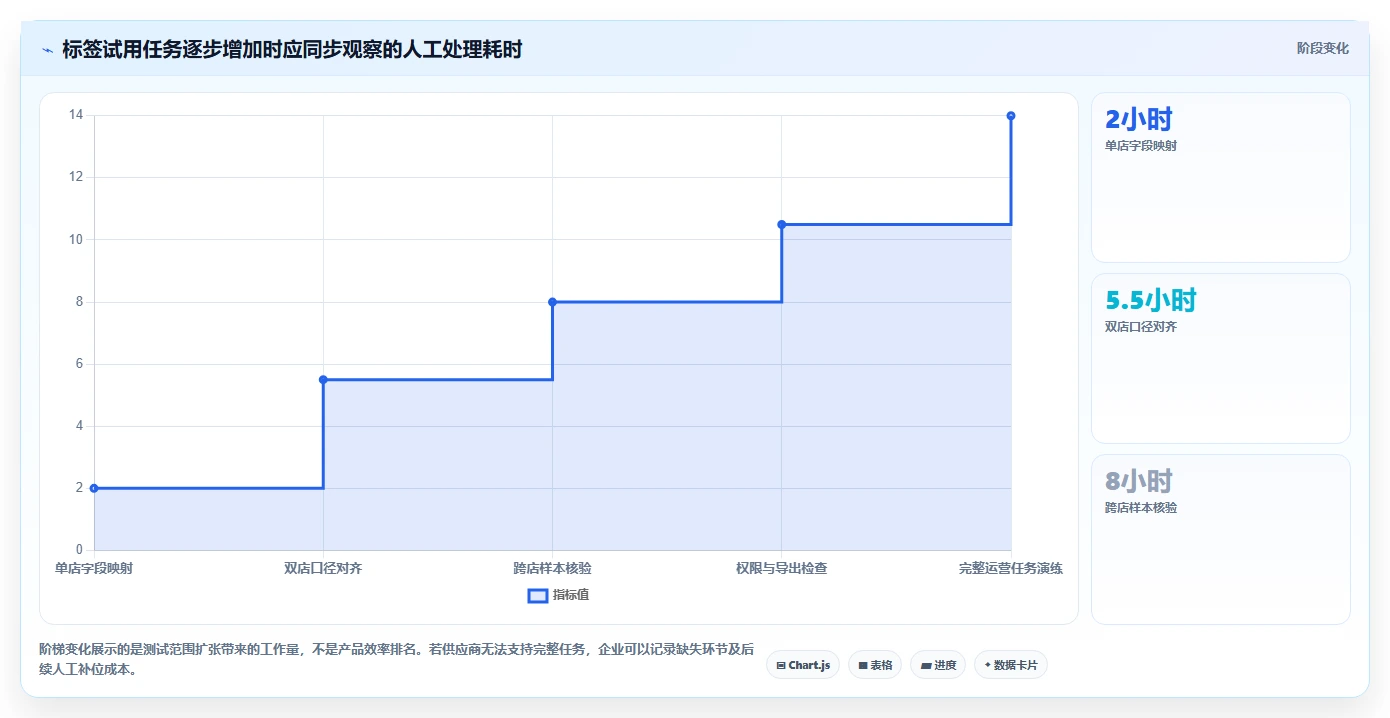The height and width of the screenshot is (718, 1390).
Task: Click the Chart.js chip icon
Action: click(x=781, y=665)
